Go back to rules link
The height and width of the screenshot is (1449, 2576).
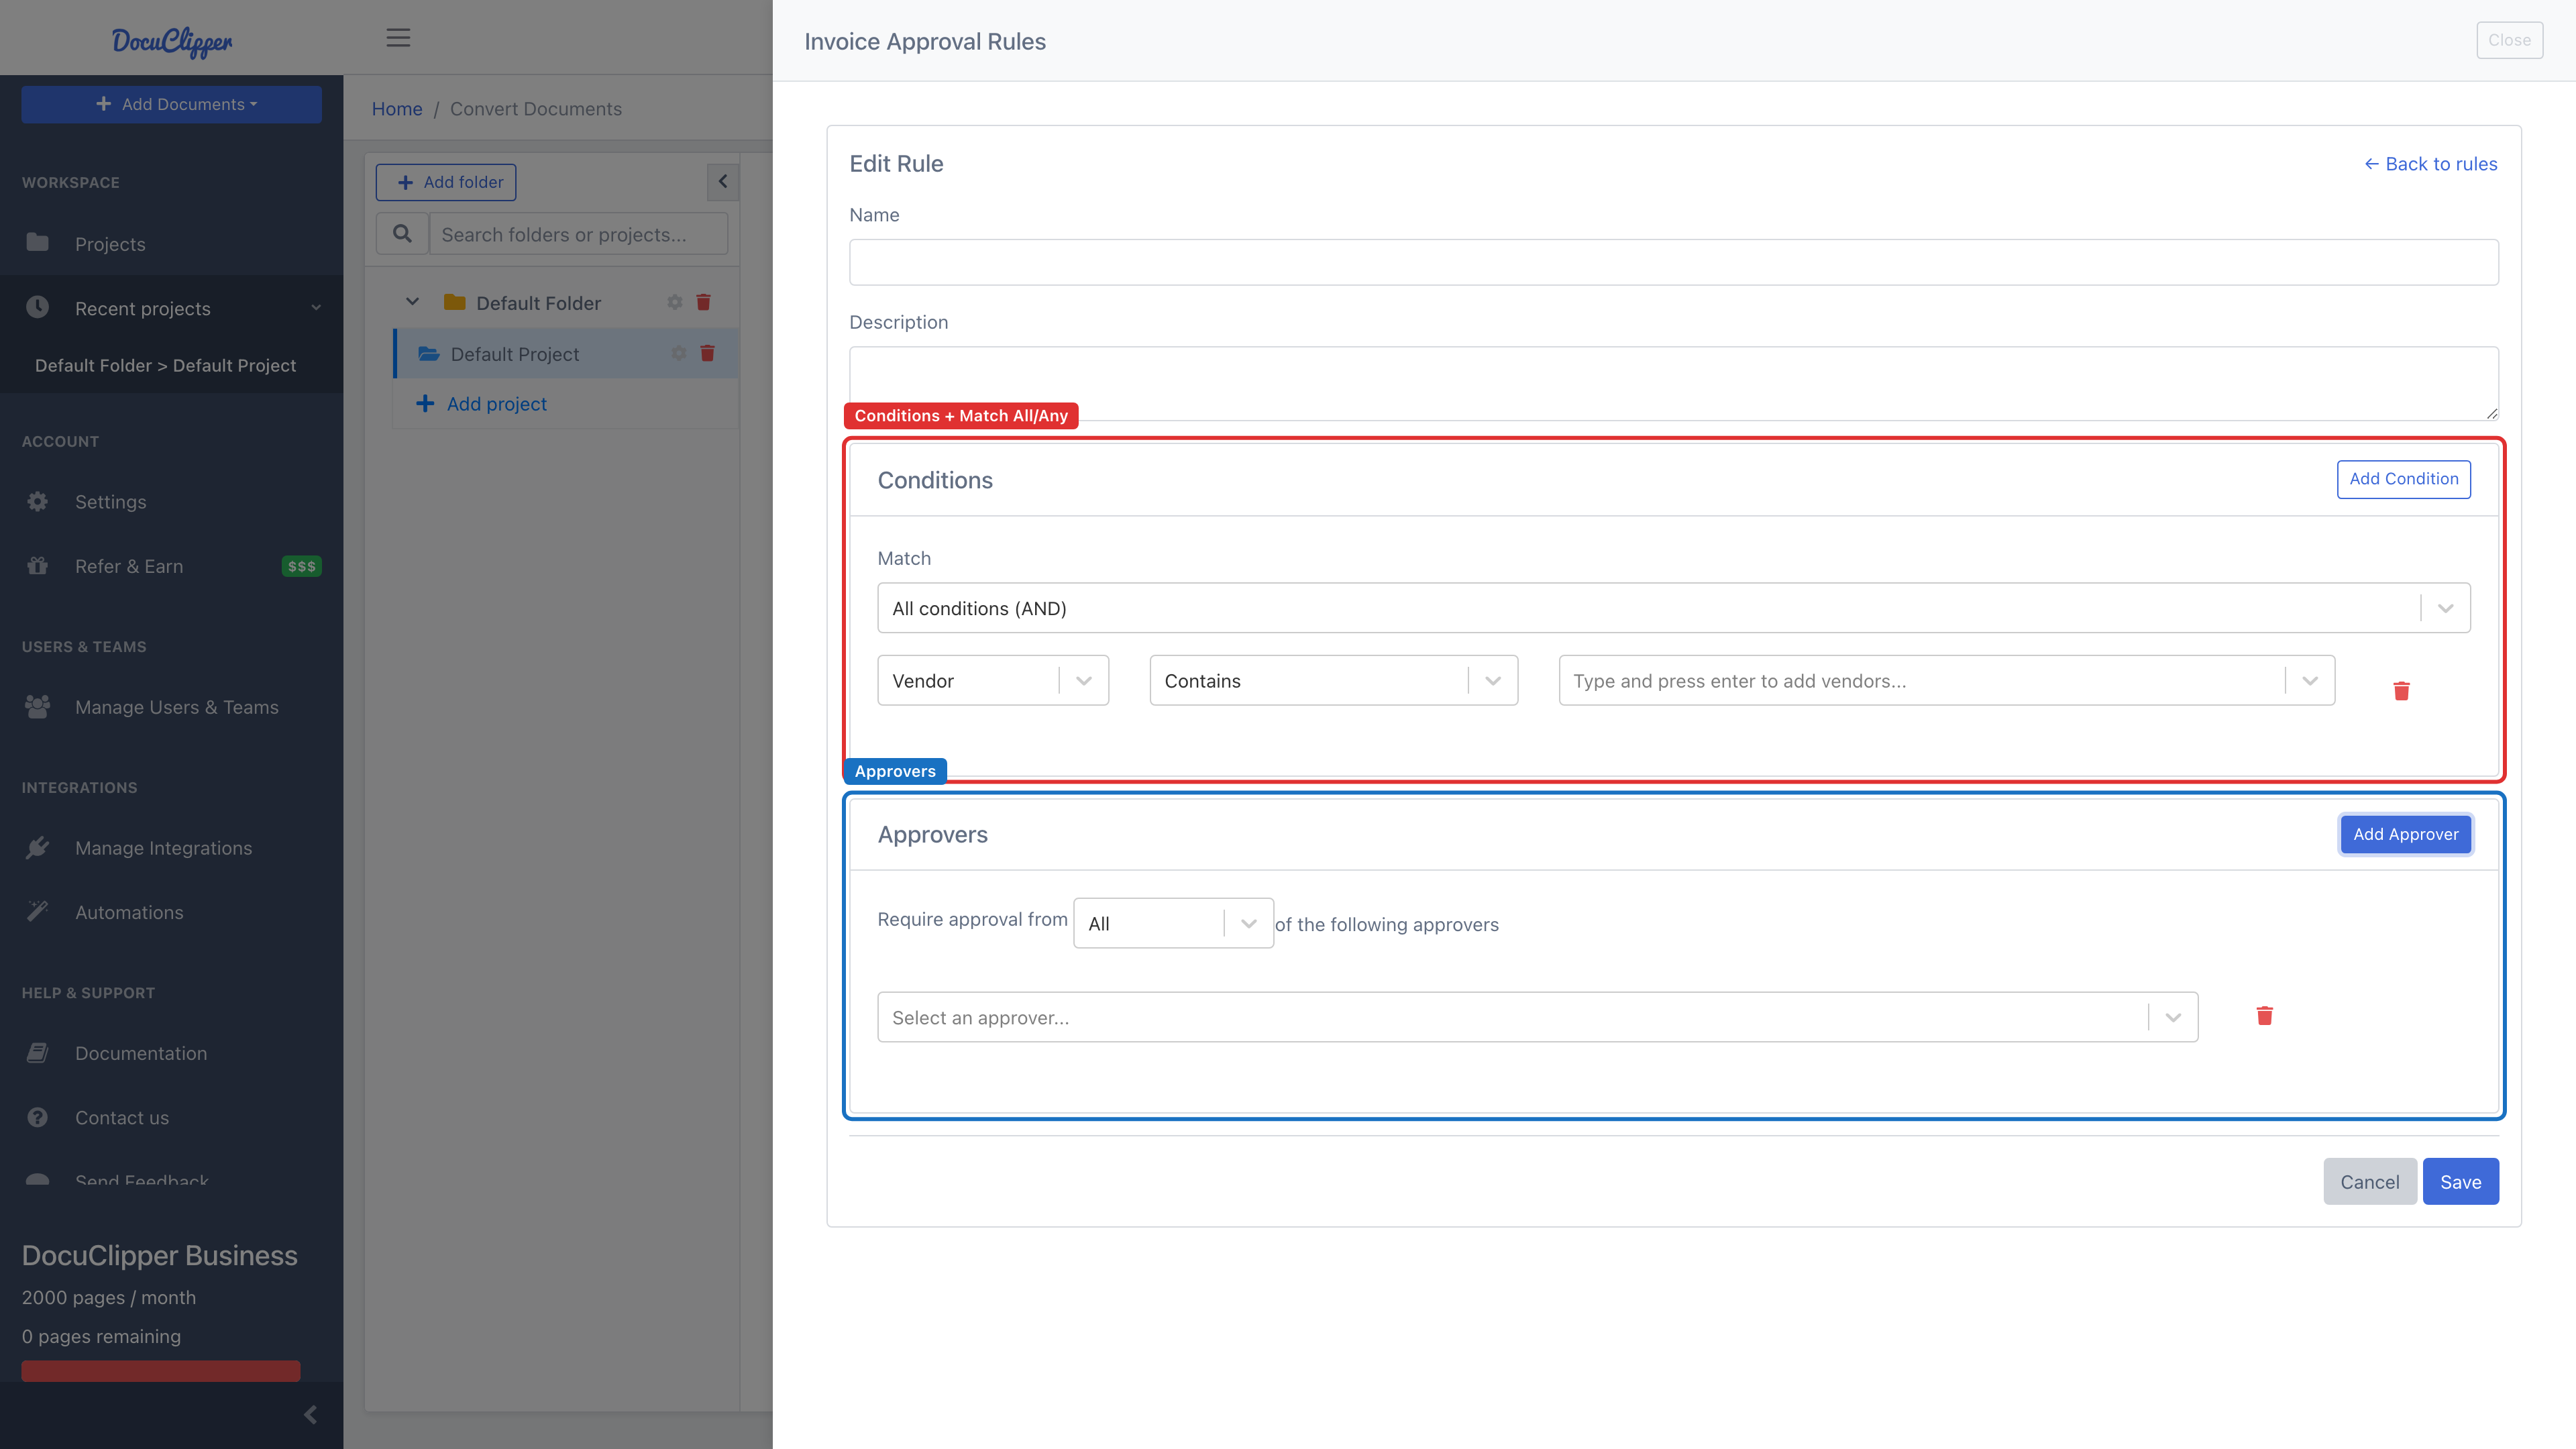[2430, 164]
